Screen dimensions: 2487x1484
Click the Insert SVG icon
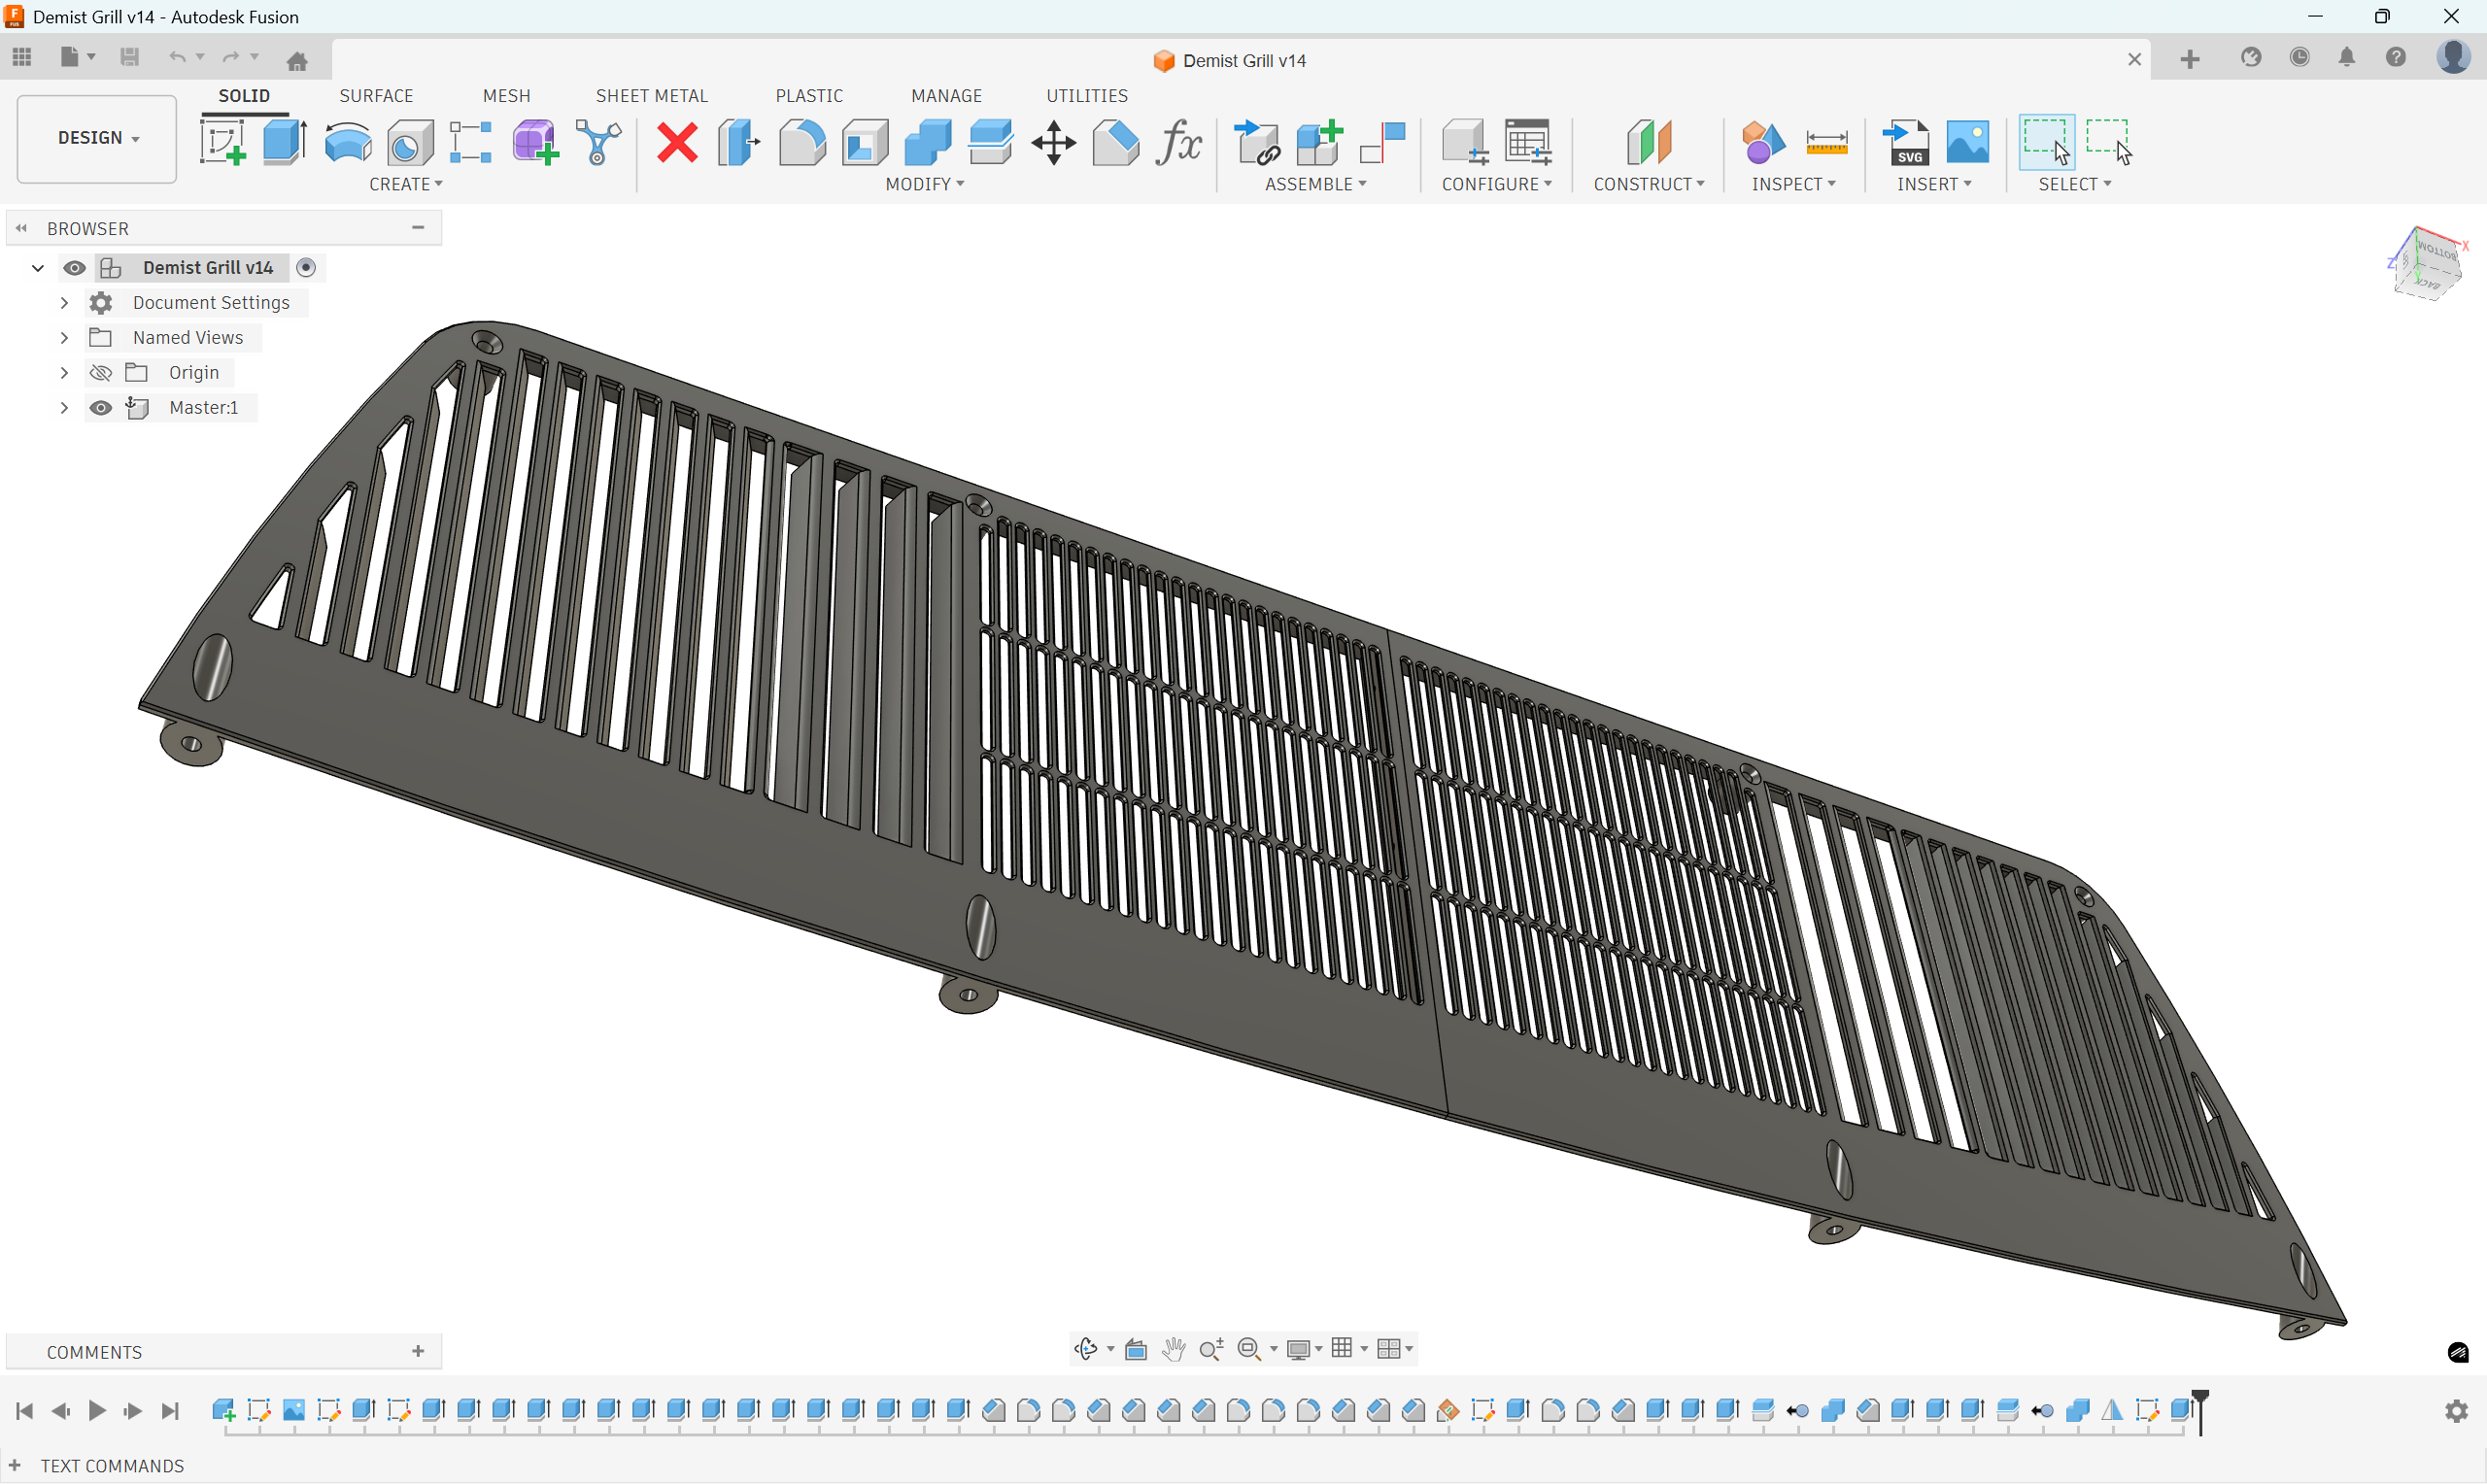[1906, 142]
